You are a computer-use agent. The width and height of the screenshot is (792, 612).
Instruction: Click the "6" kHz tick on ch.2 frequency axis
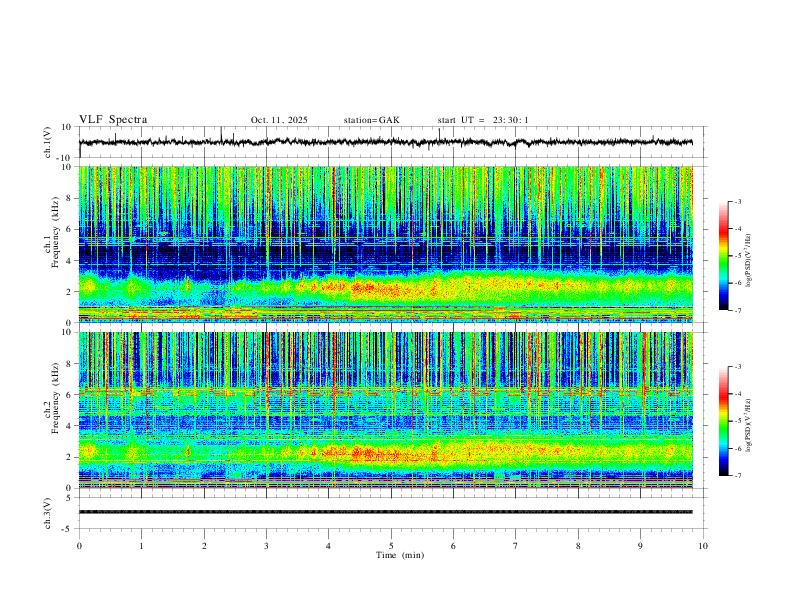click(x=69, y=395)
